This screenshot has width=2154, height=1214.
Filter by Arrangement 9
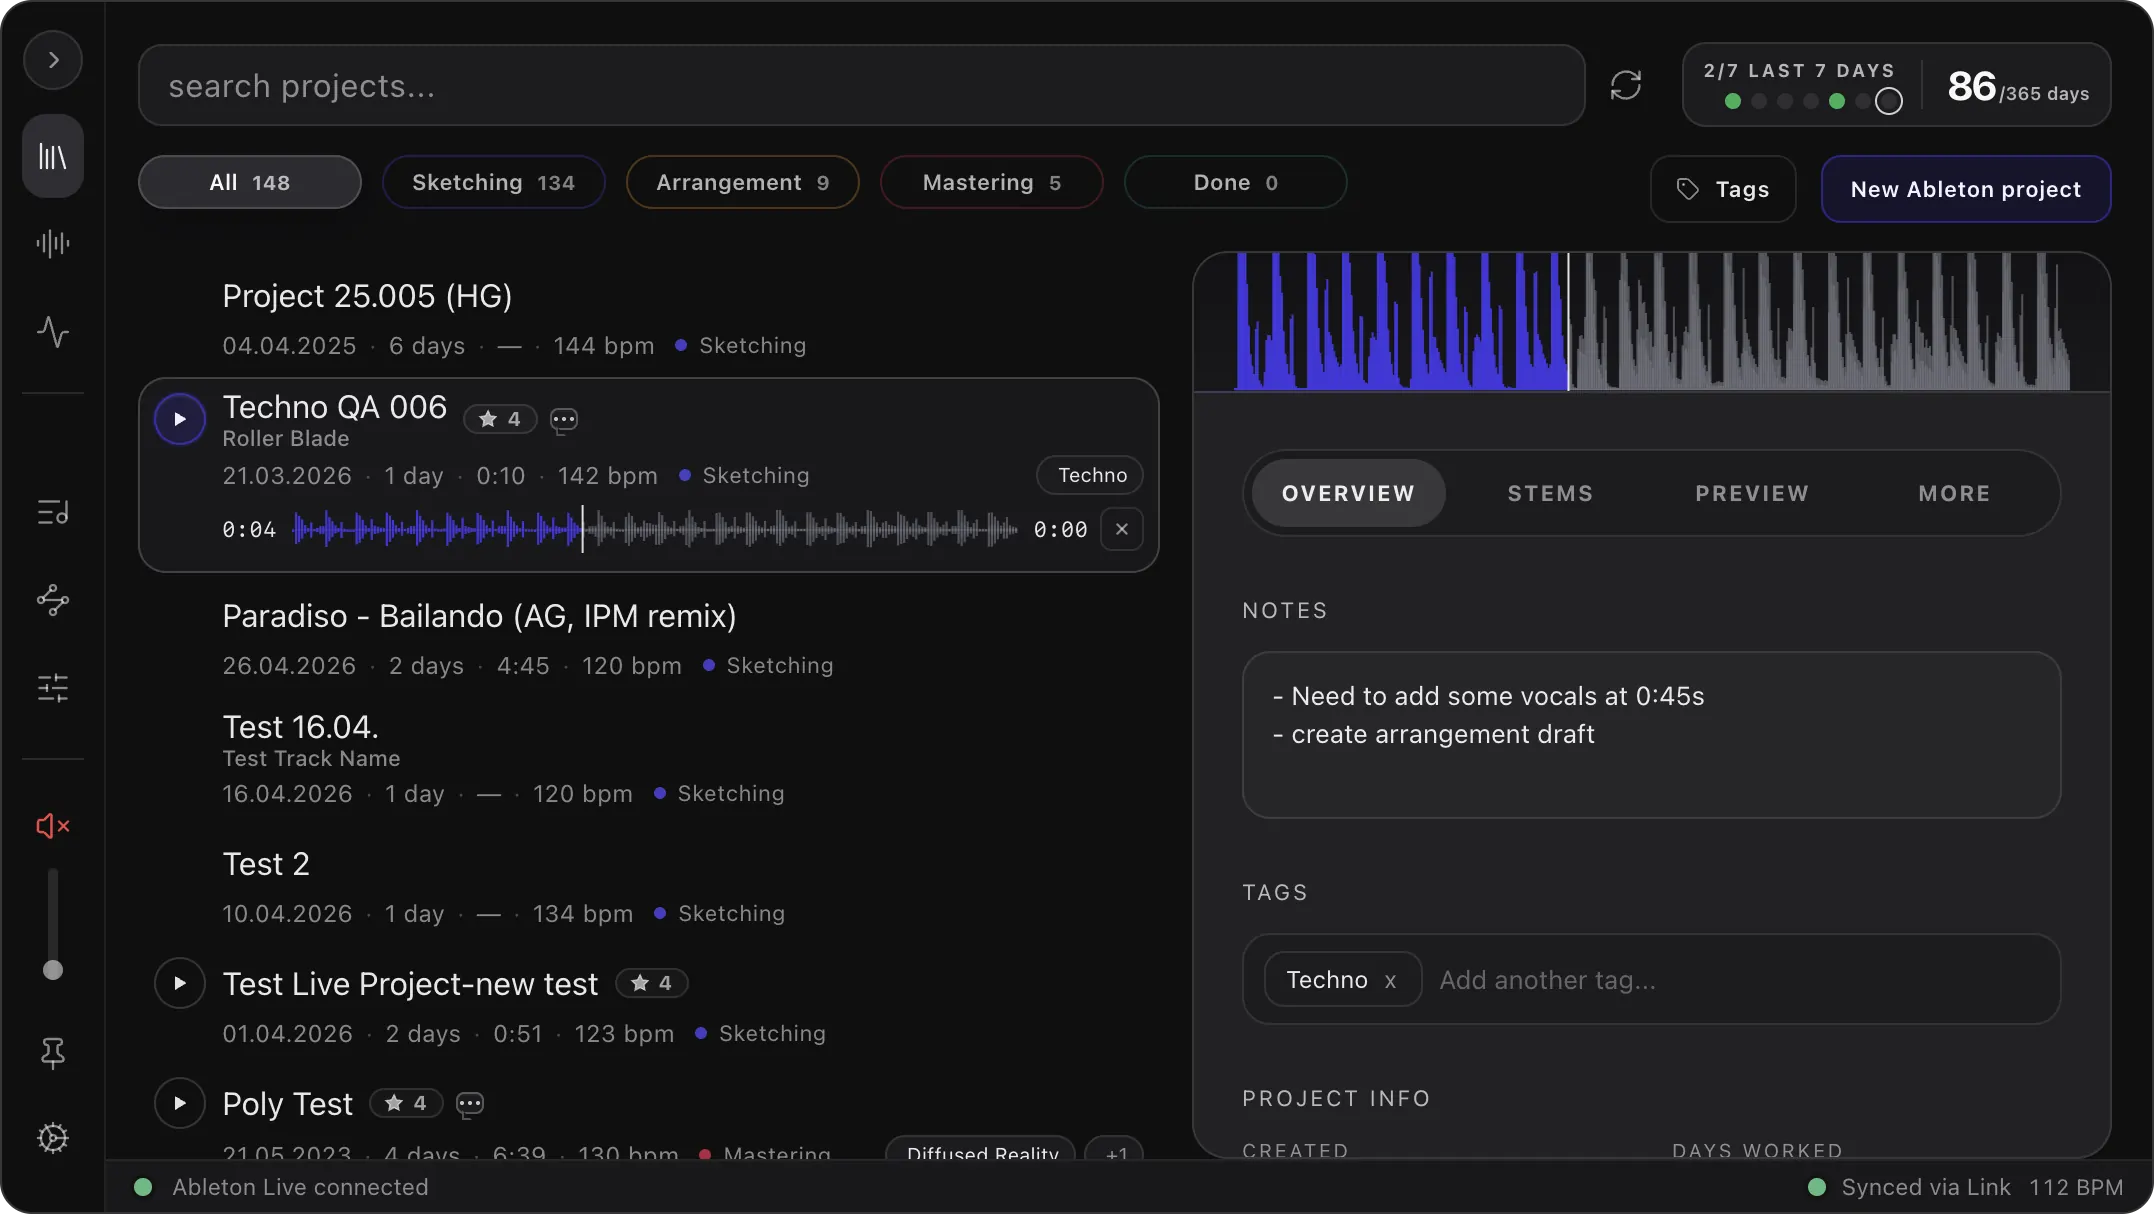[742, 182]
